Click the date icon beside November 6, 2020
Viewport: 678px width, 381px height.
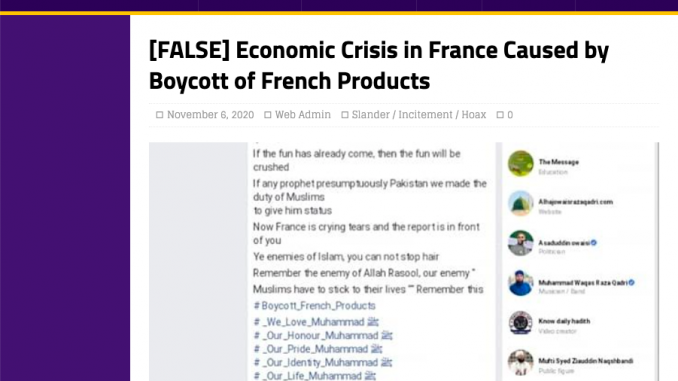[x=160, y=115]
